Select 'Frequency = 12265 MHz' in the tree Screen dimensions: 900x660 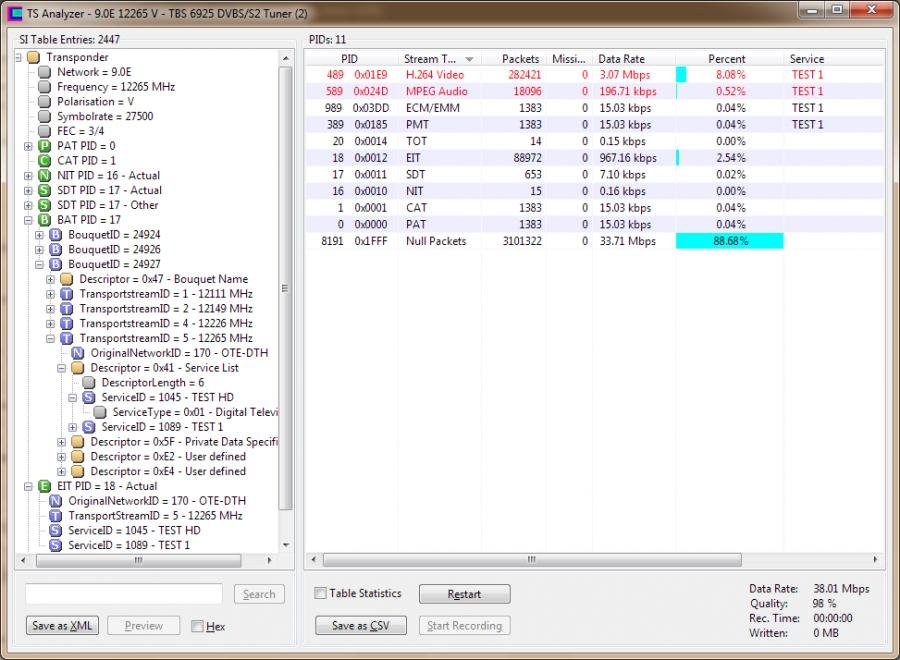[116, 87]
